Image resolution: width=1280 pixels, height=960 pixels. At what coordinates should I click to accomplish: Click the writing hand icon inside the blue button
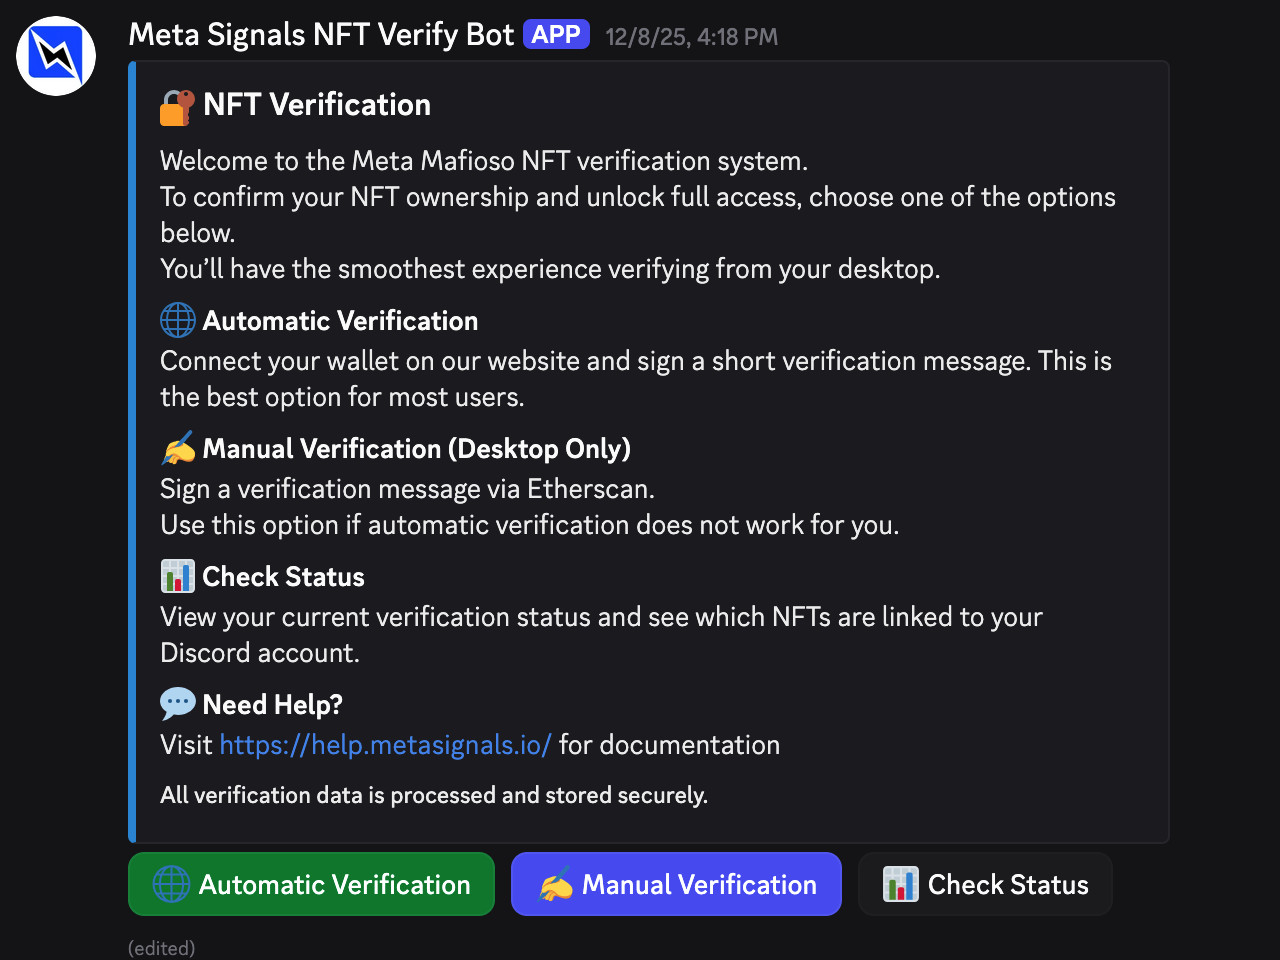tap(555, 886)
